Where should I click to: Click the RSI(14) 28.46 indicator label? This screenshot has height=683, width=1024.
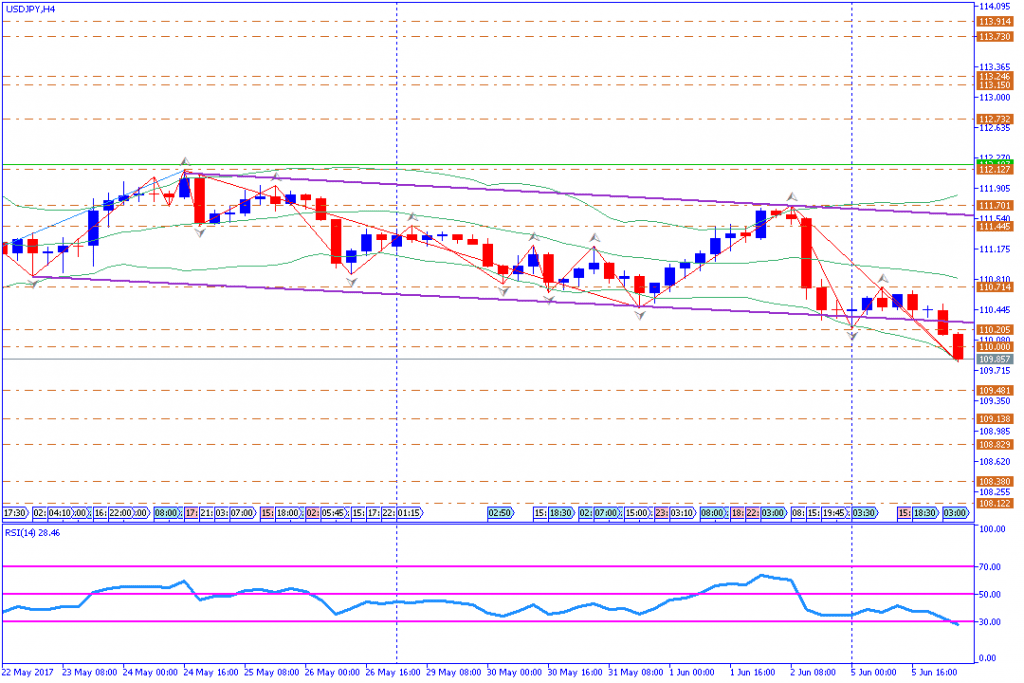(33, 533)
